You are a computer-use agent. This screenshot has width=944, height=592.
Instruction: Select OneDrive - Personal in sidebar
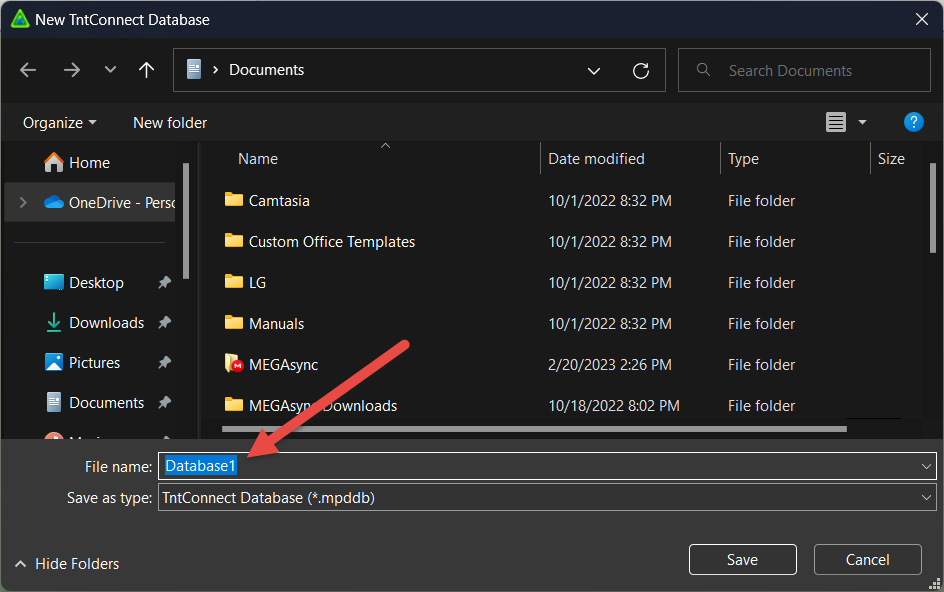(90, 202)
